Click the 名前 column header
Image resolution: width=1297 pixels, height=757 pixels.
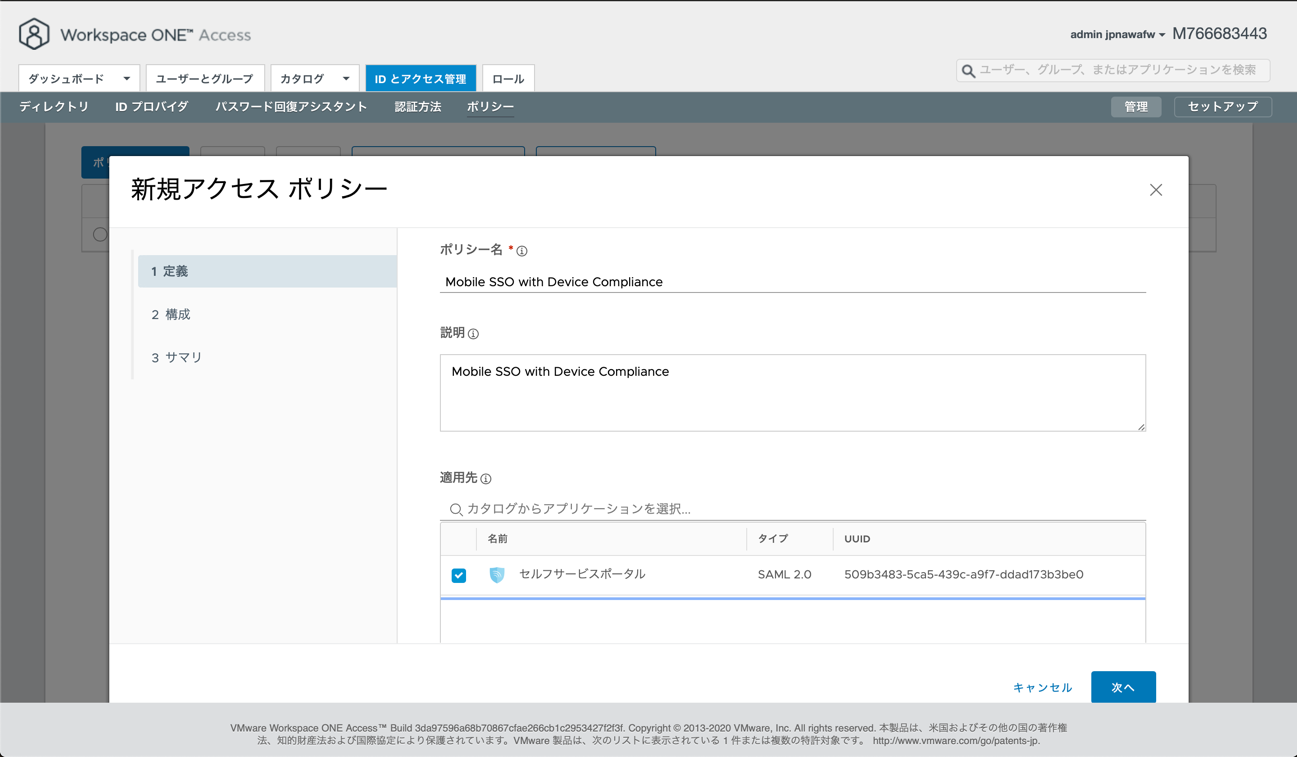tap(498, 539)
